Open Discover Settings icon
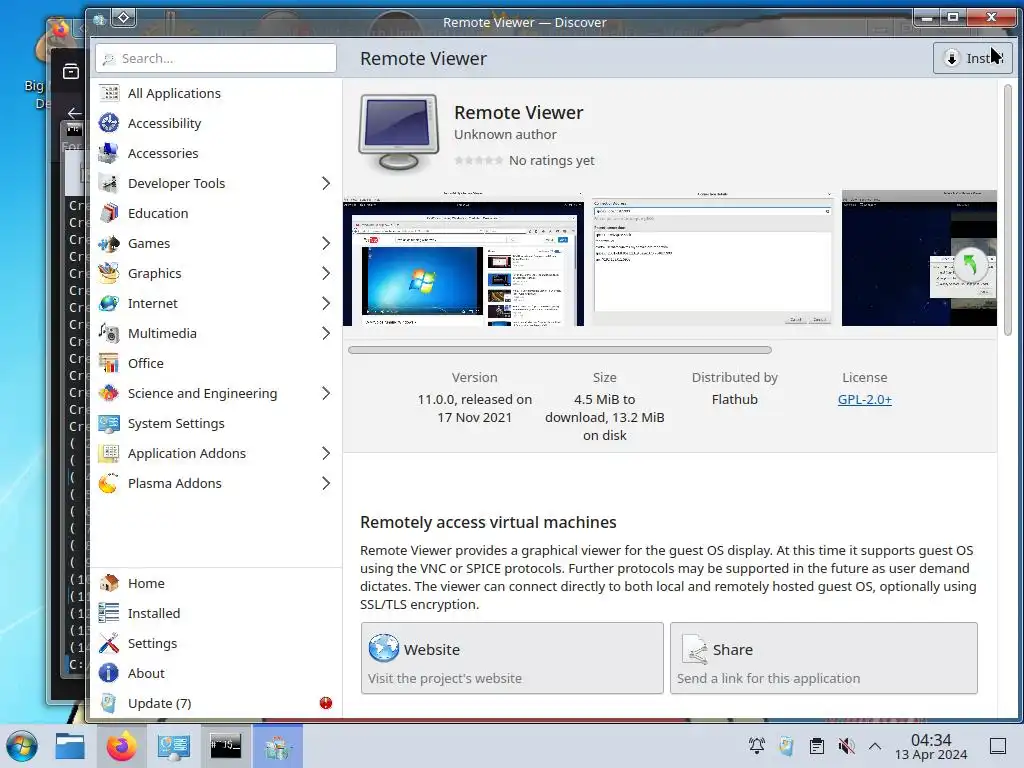 tap(109, 643)
